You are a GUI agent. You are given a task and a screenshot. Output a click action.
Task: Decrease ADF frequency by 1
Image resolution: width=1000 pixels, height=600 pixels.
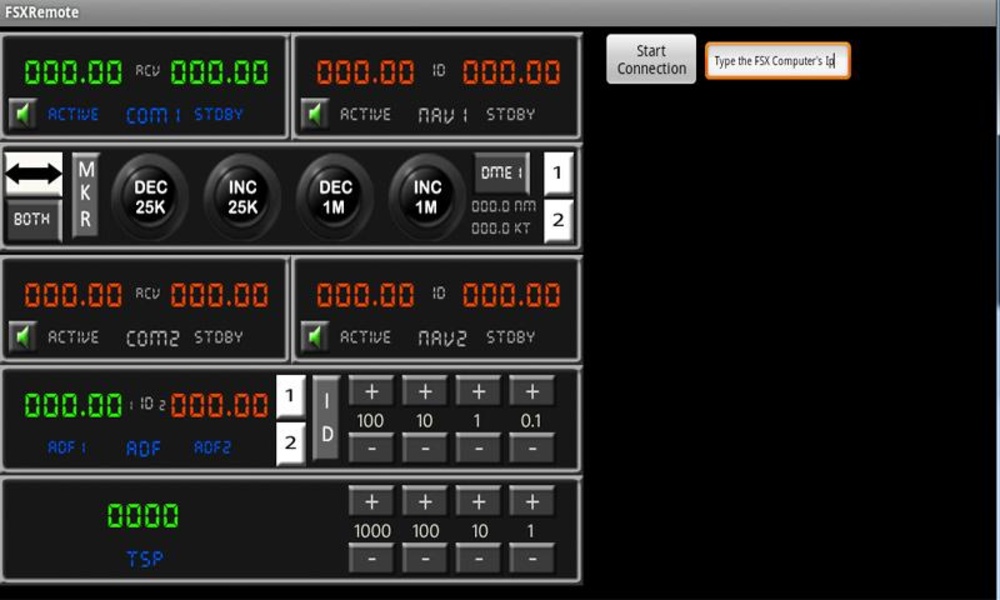pyautogui.click(x=478, y=448)
